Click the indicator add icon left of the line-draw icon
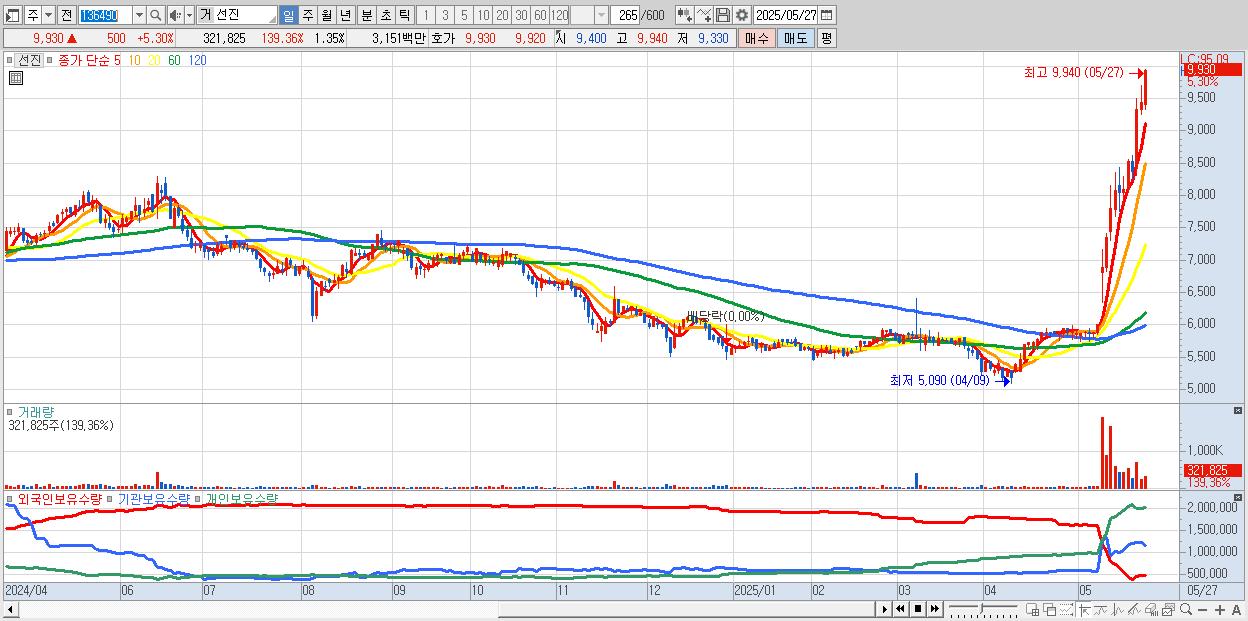Image resolution: width=1248 pixels, height=621 pixels. (x=685, y=15)
